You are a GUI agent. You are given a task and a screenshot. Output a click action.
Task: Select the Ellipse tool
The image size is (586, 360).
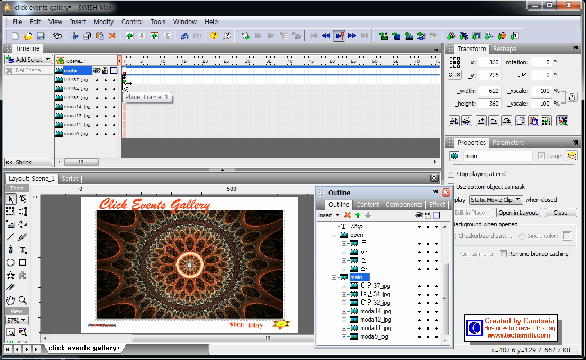[x=11, y=262]
